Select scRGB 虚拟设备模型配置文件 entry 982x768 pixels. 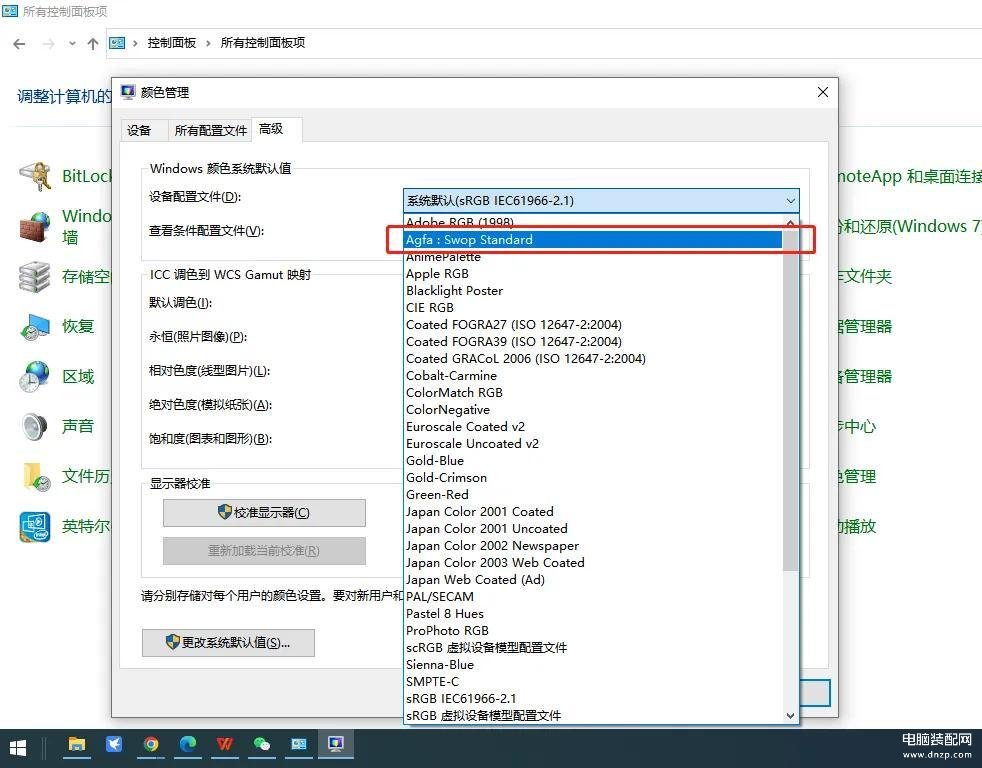coord(594,648)
